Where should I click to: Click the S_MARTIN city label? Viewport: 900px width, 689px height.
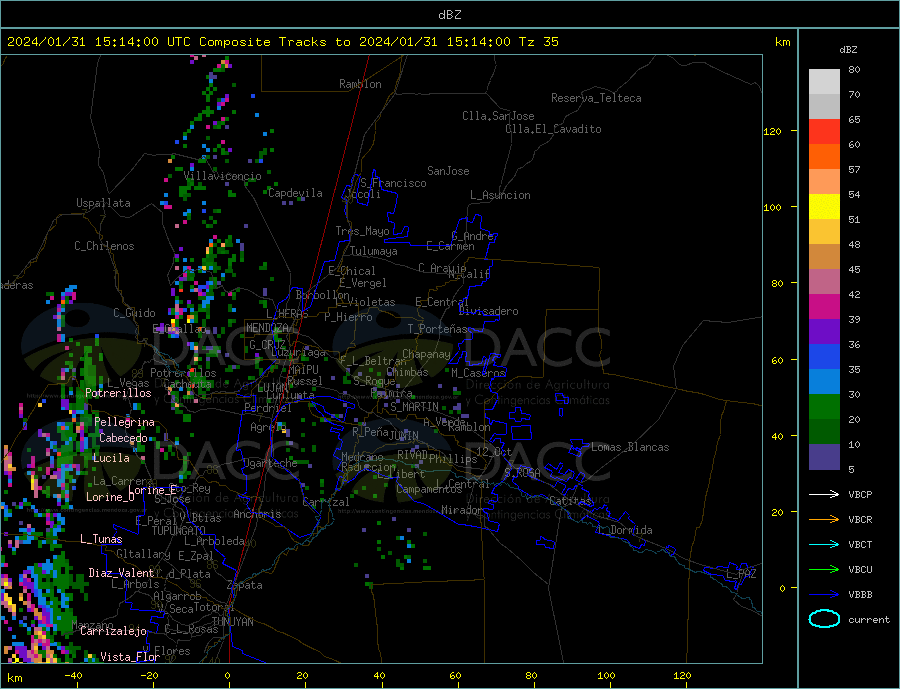pos(414,407)
